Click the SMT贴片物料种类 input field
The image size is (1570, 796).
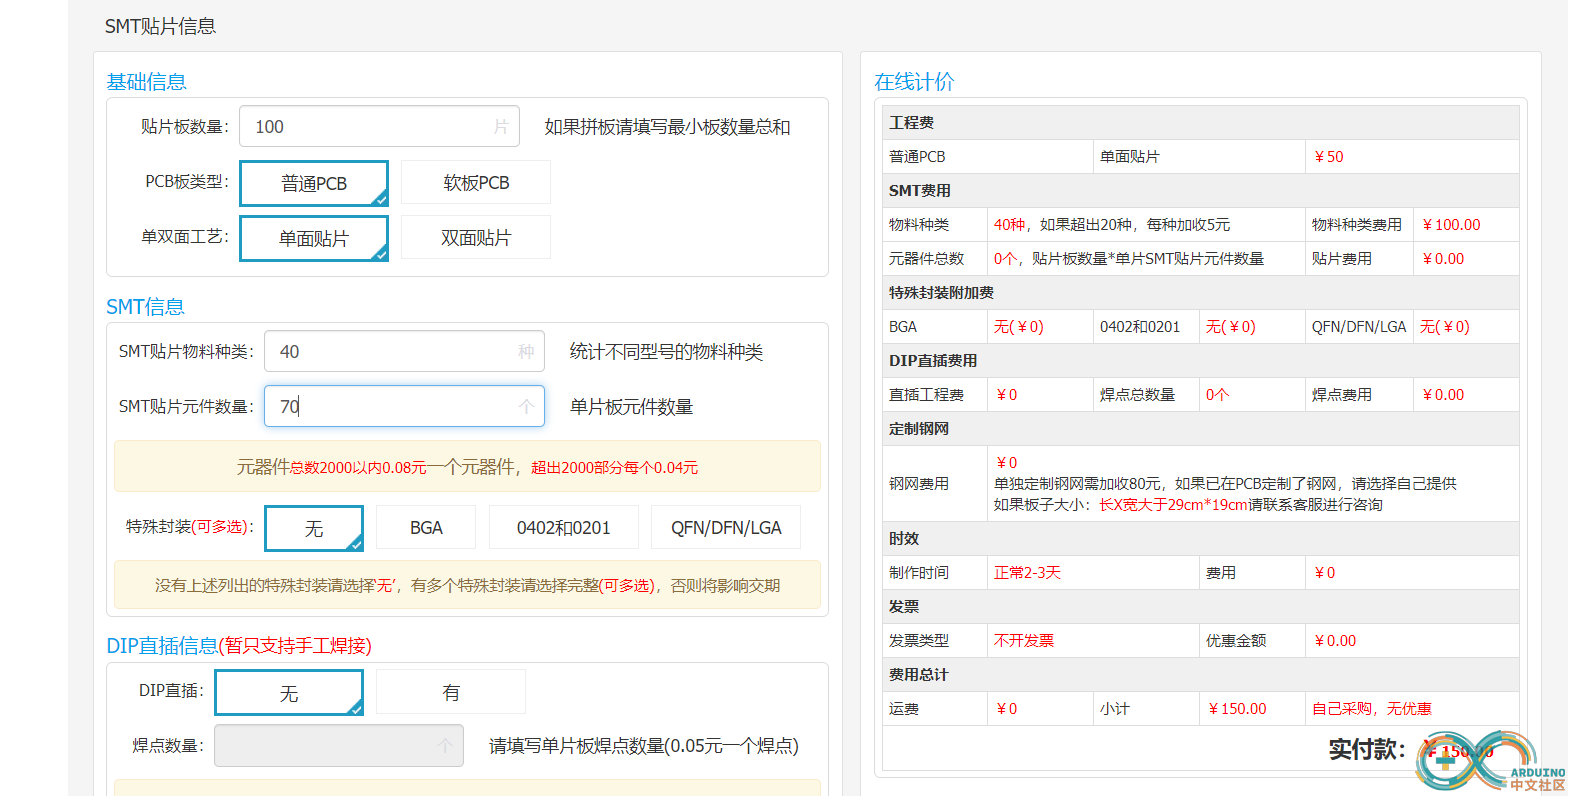pos(404,351)
